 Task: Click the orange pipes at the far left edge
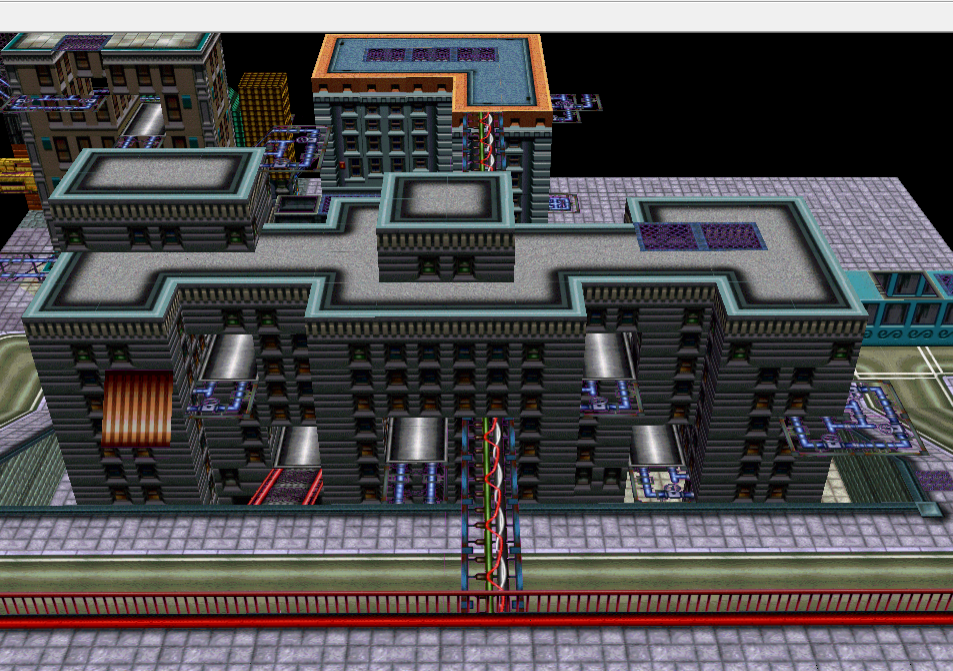click(14, 180)
